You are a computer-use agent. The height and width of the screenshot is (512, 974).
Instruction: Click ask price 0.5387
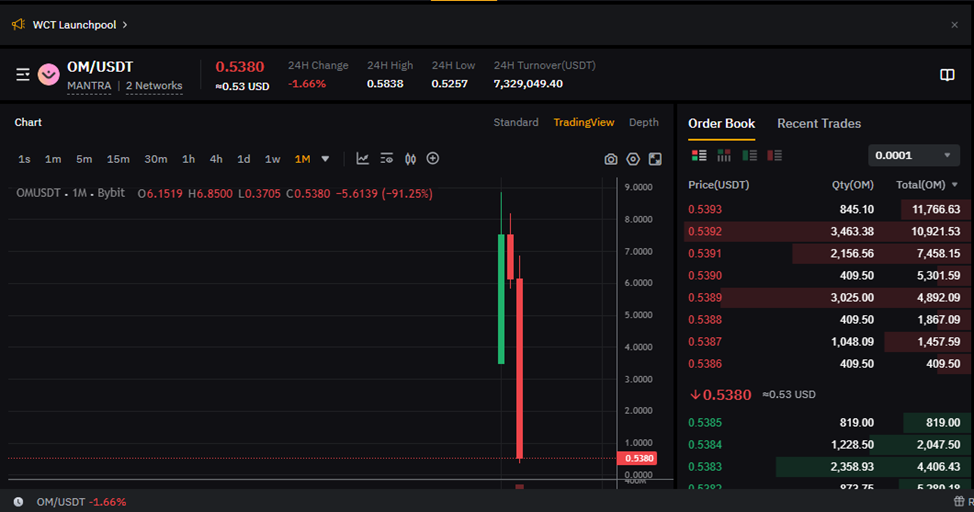point(704,342)
